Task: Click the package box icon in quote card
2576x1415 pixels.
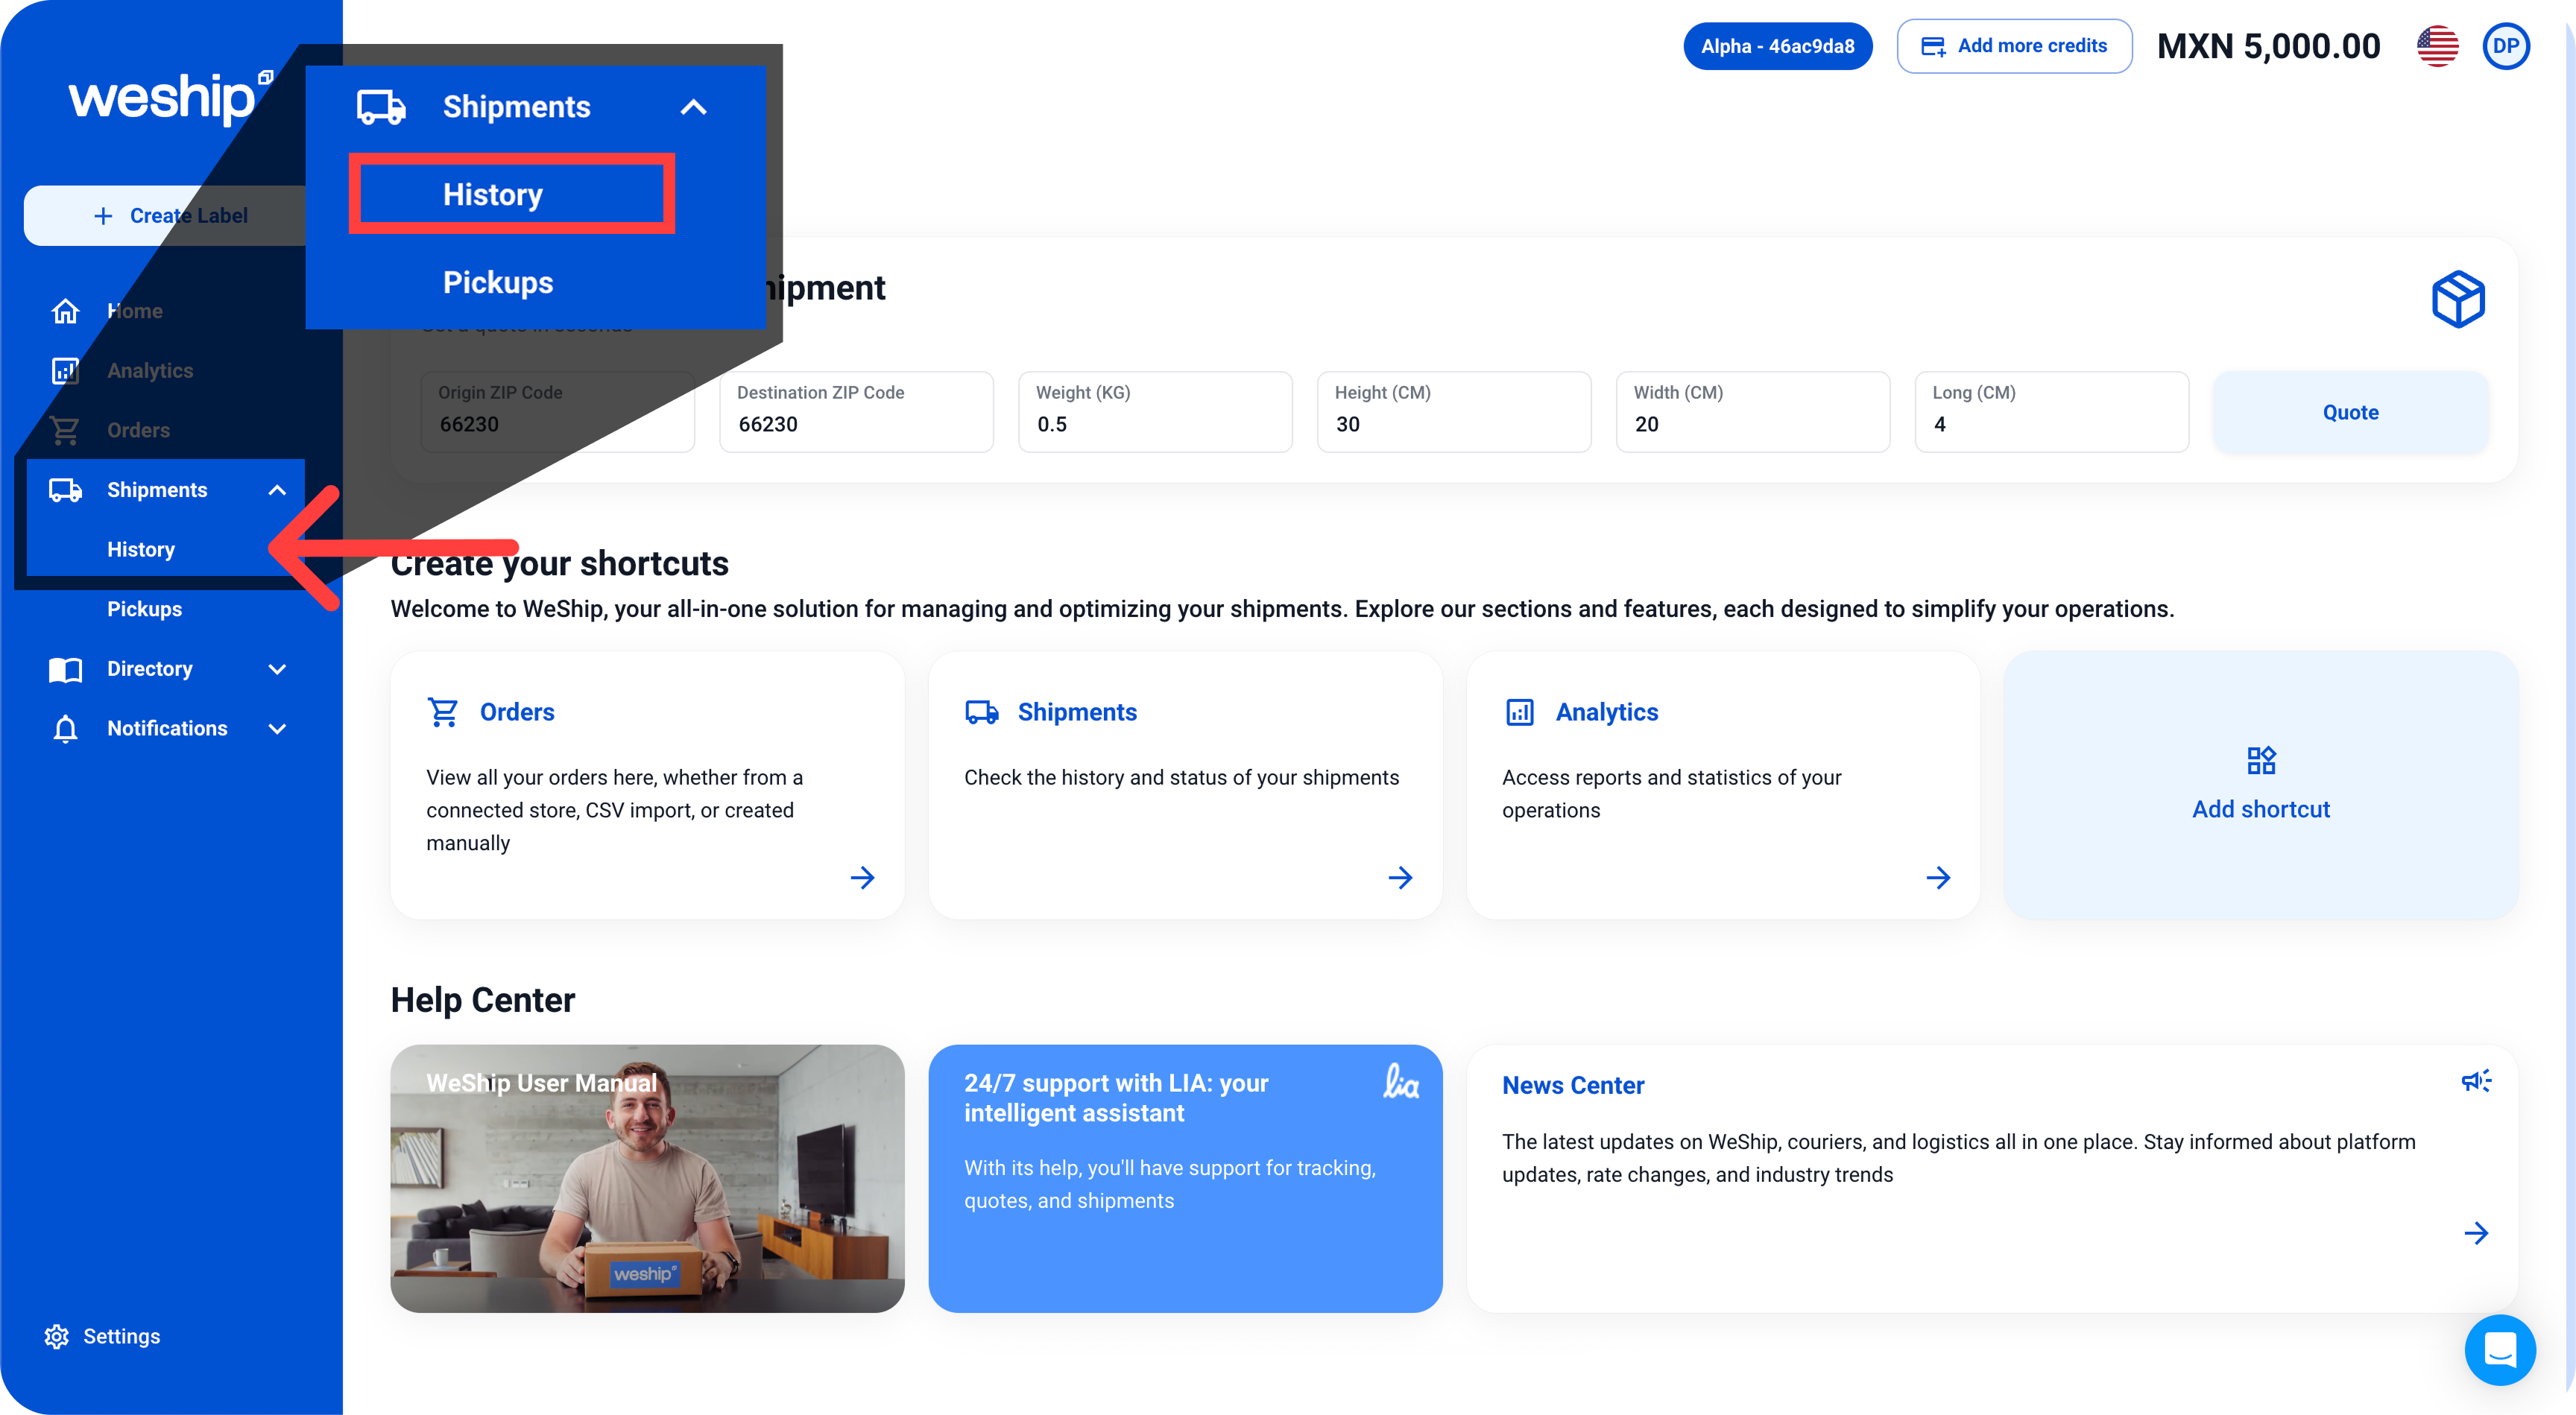Action: pyautogui.click(x=2457, y=298)
